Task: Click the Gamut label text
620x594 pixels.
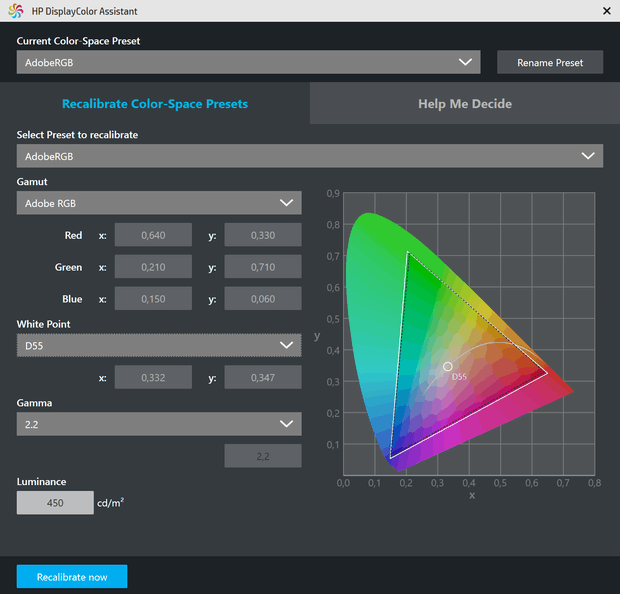Action: 32,182
